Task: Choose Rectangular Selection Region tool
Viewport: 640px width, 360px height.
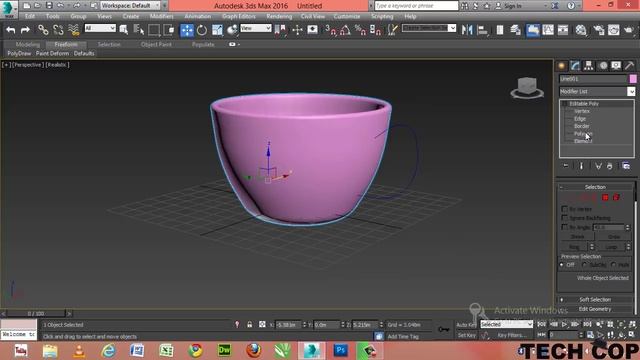Action: tap(154, 30)
